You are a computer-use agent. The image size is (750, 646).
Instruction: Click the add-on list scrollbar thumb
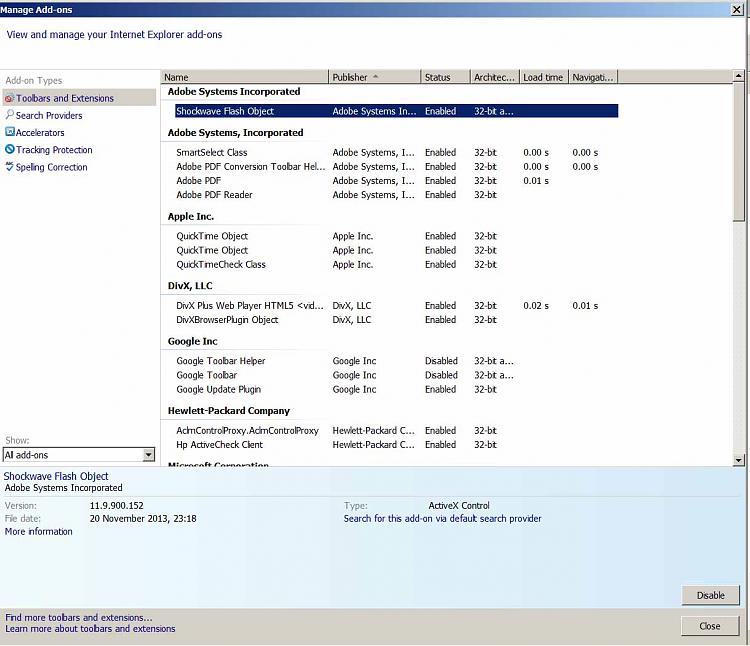pos(739,152)
